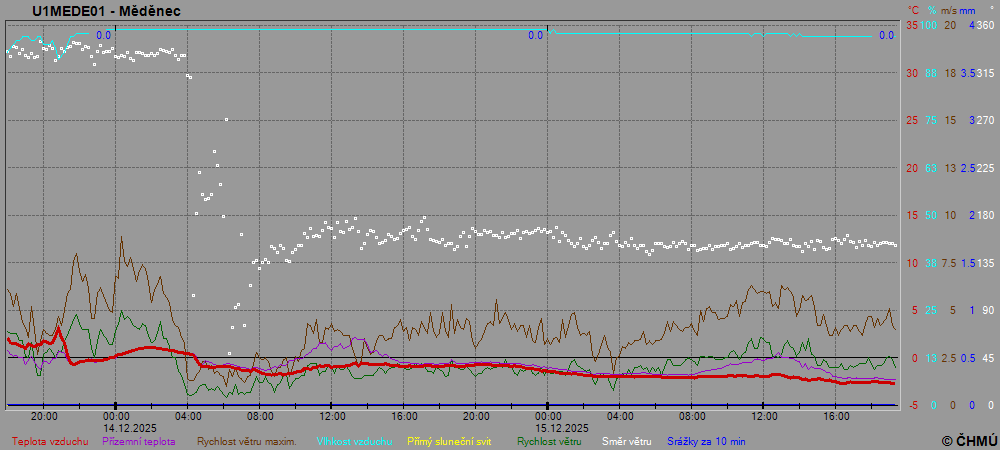Click the 'Teplota vzduchu' red legend label

pos(49,441)
